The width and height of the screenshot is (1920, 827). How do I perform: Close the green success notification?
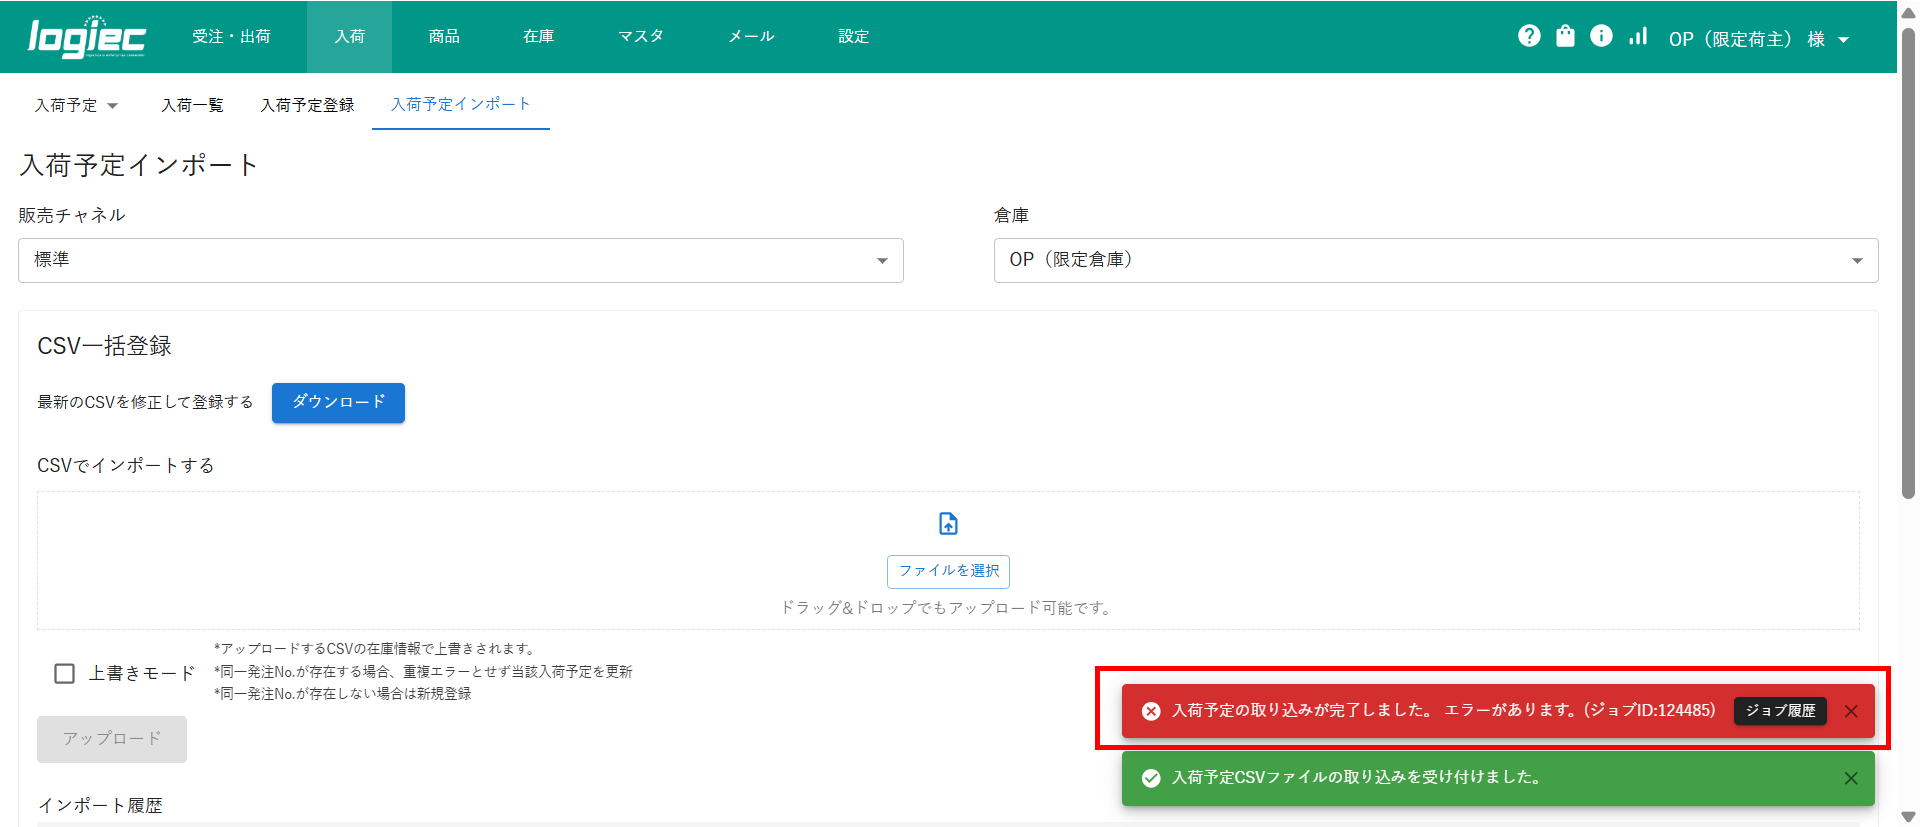point(1851,778)
